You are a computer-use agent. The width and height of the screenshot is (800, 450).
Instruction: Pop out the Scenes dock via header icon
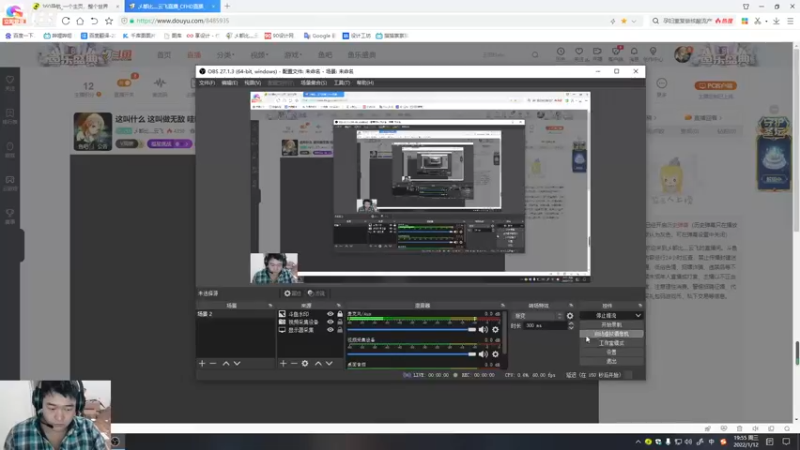(270, 306)
